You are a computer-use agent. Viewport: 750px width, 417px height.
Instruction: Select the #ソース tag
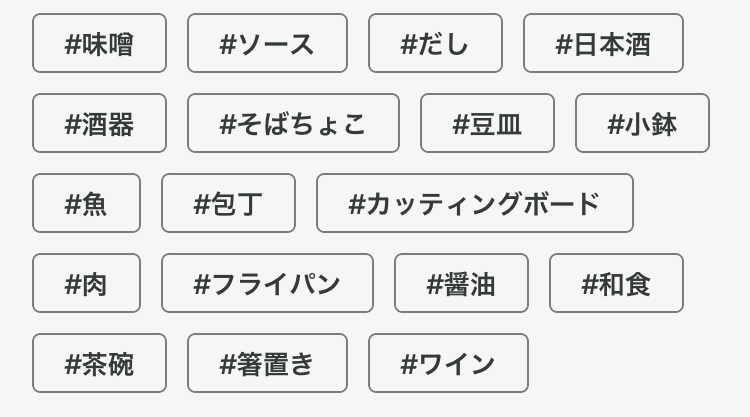point(267,44)
